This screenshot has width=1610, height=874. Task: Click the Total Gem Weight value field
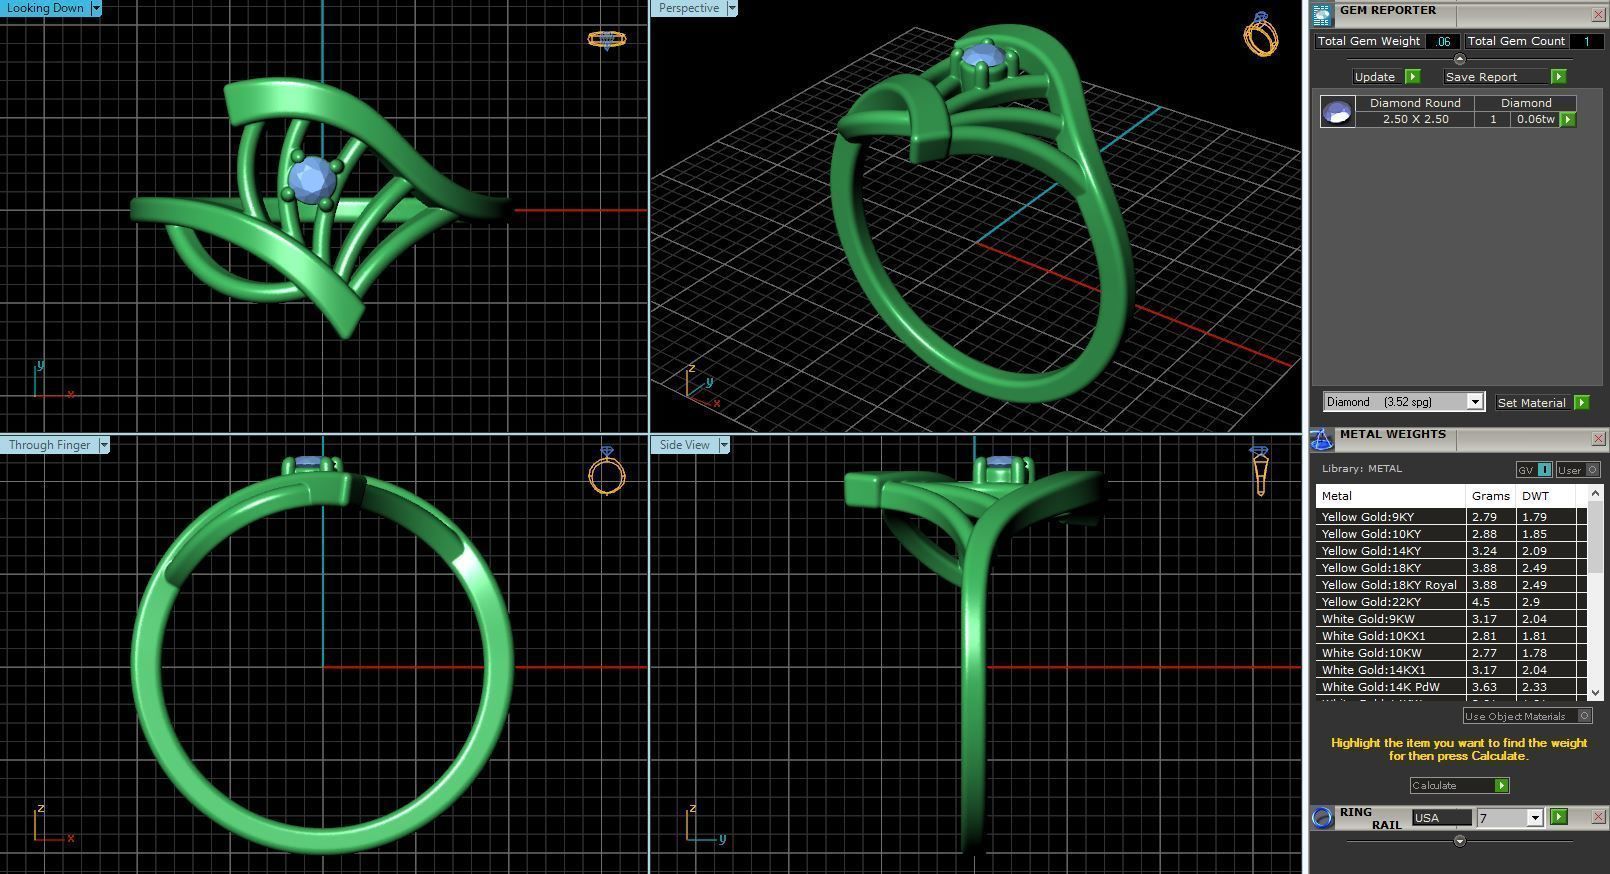1443,41
